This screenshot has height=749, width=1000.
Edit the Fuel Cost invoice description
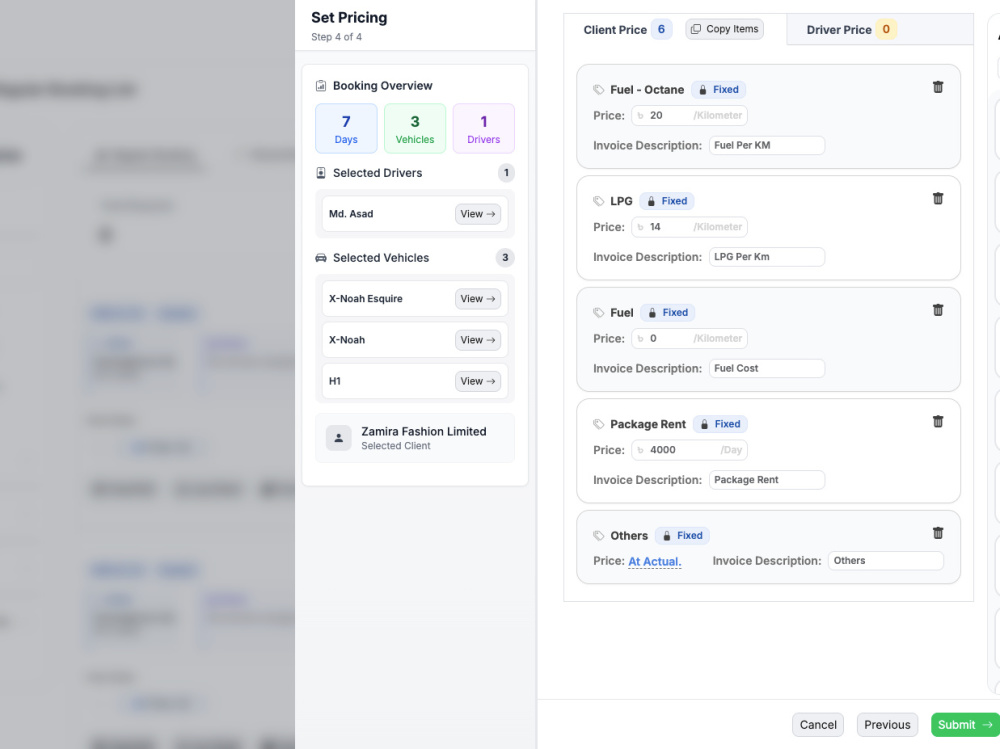(x=767, y=368)
